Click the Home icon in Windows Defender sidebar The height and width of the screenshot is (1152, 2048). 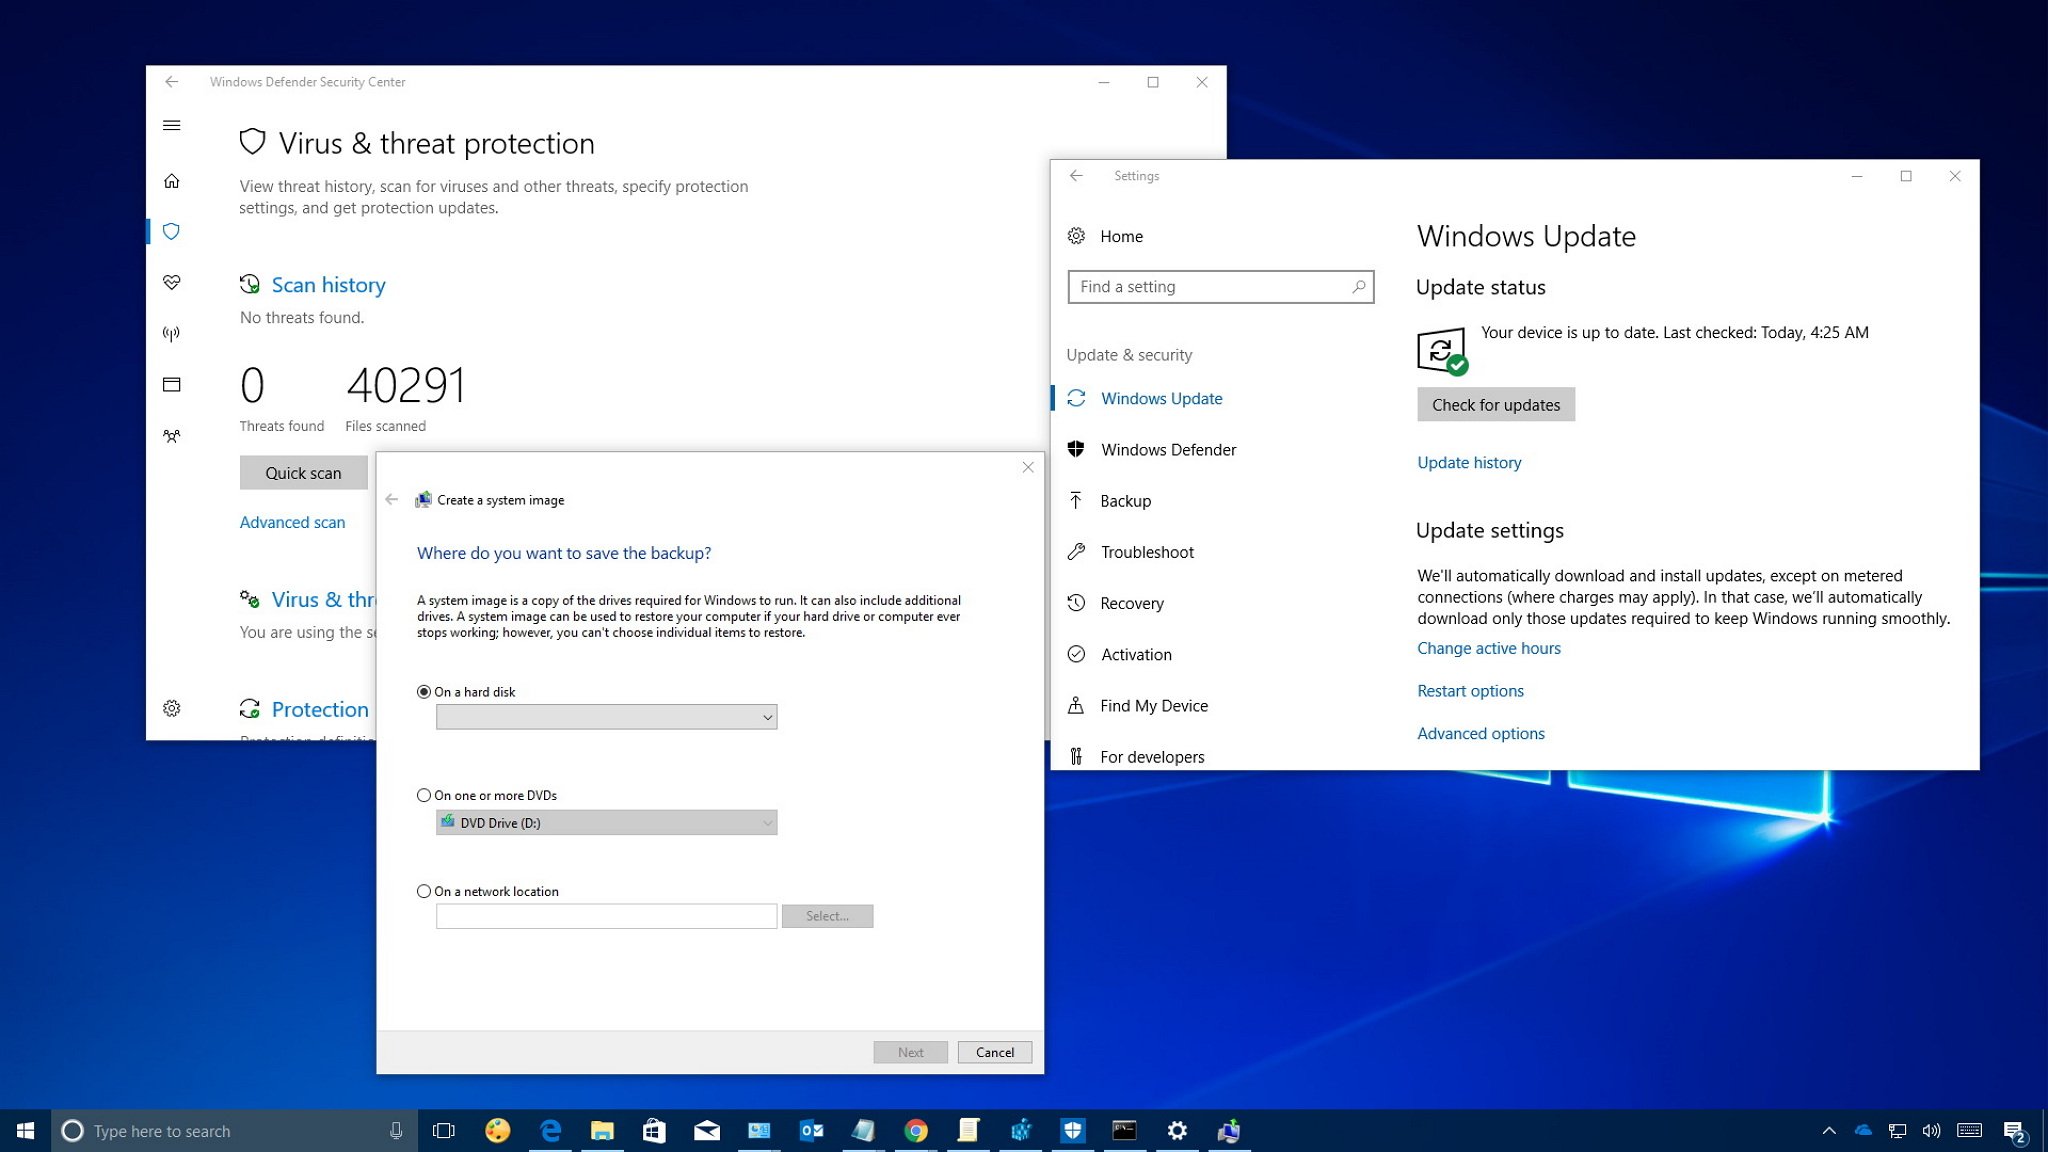coord(173,180)
